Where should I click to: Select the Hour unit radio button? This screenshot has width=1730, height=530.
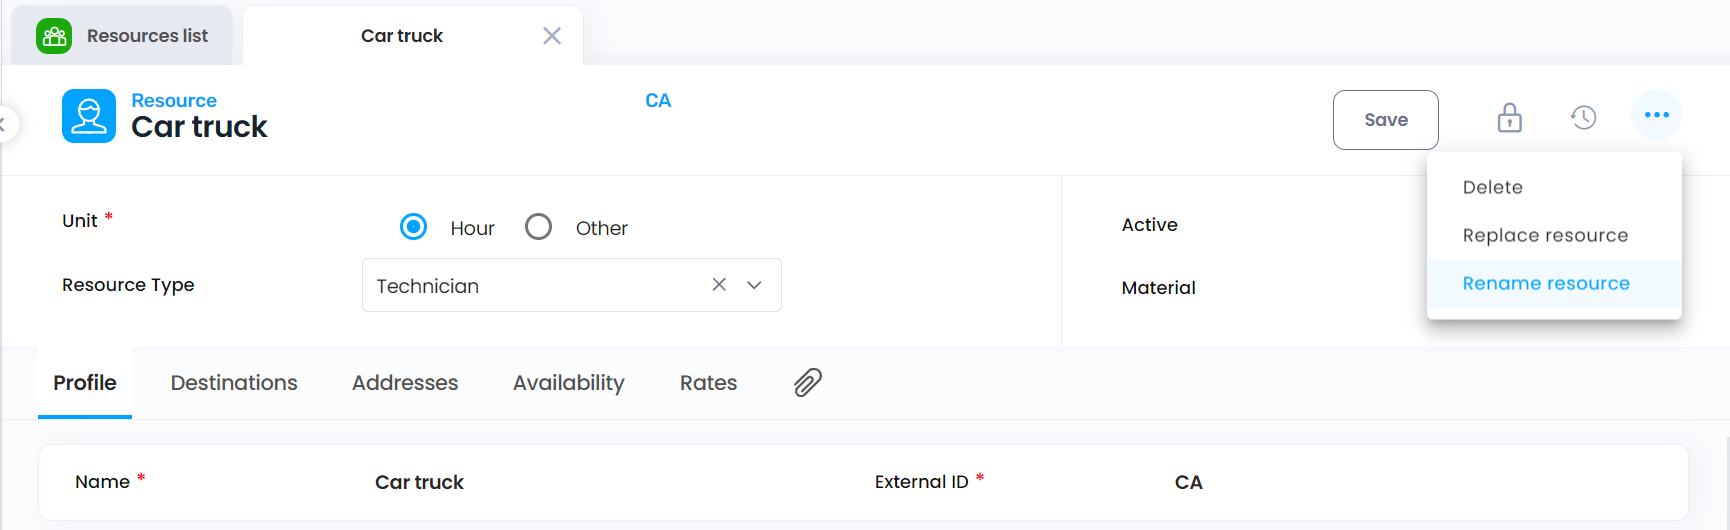coord(413,227)
